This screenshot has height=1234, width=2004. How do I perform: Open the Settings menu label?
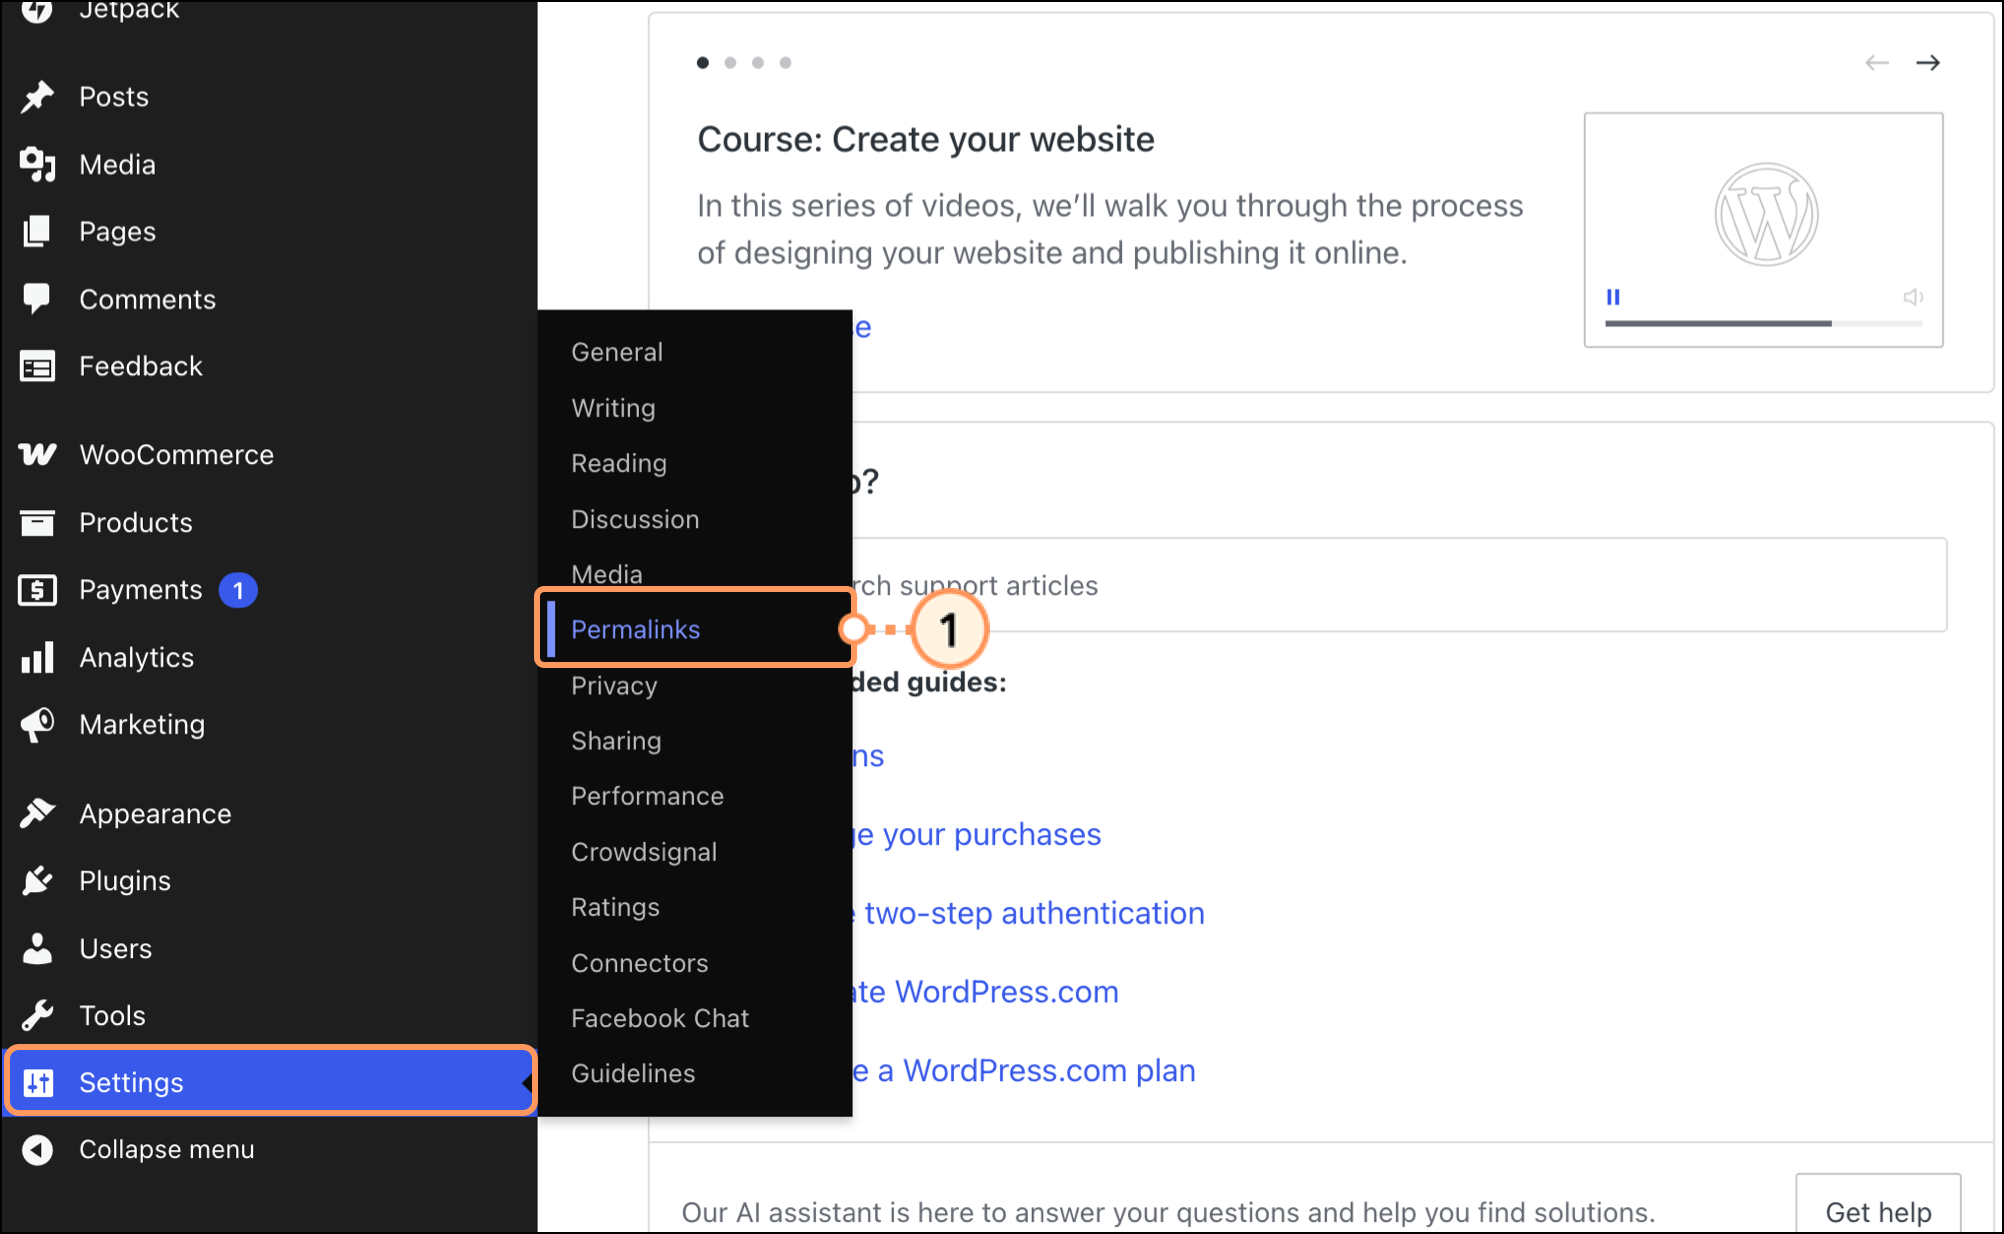point(131,1082)
